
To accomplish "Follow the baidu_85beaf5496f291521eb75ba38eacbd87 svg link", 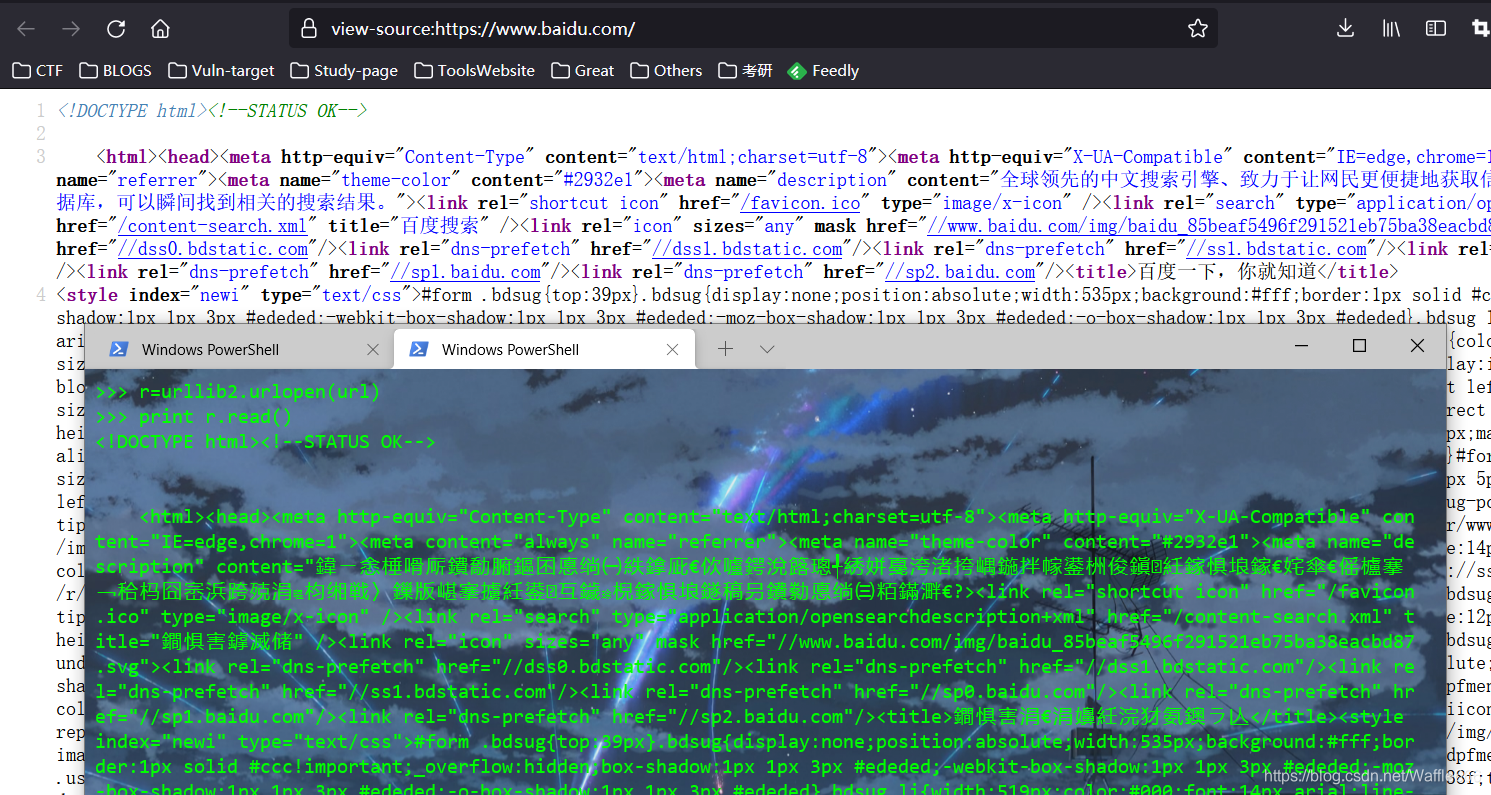I will tap(1209, 226).
